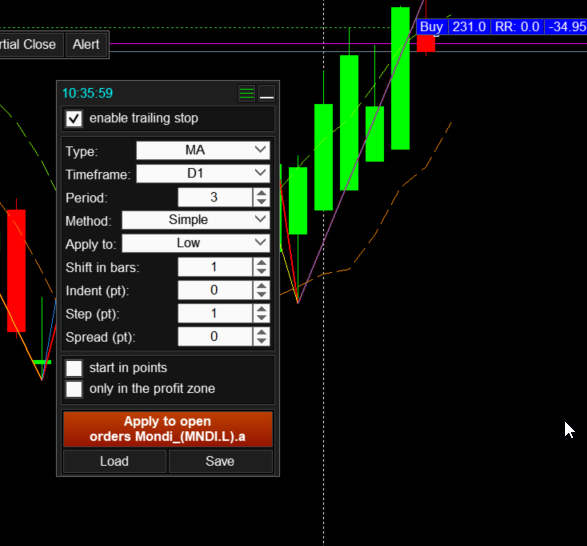The height and width of the screenshot is (546, 587).
Task: Select the red order marker on chart
Action: (426, 43)
